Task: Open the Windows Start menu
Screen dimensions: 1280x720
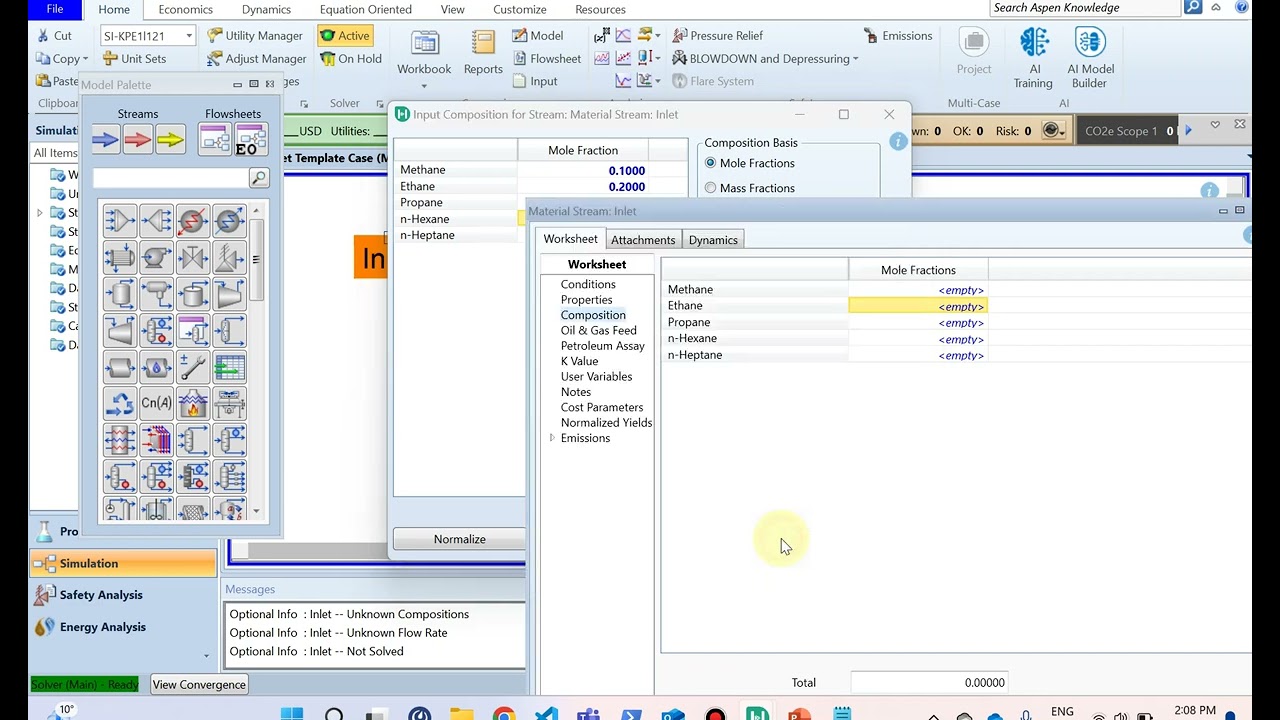Action: [292, 714]
